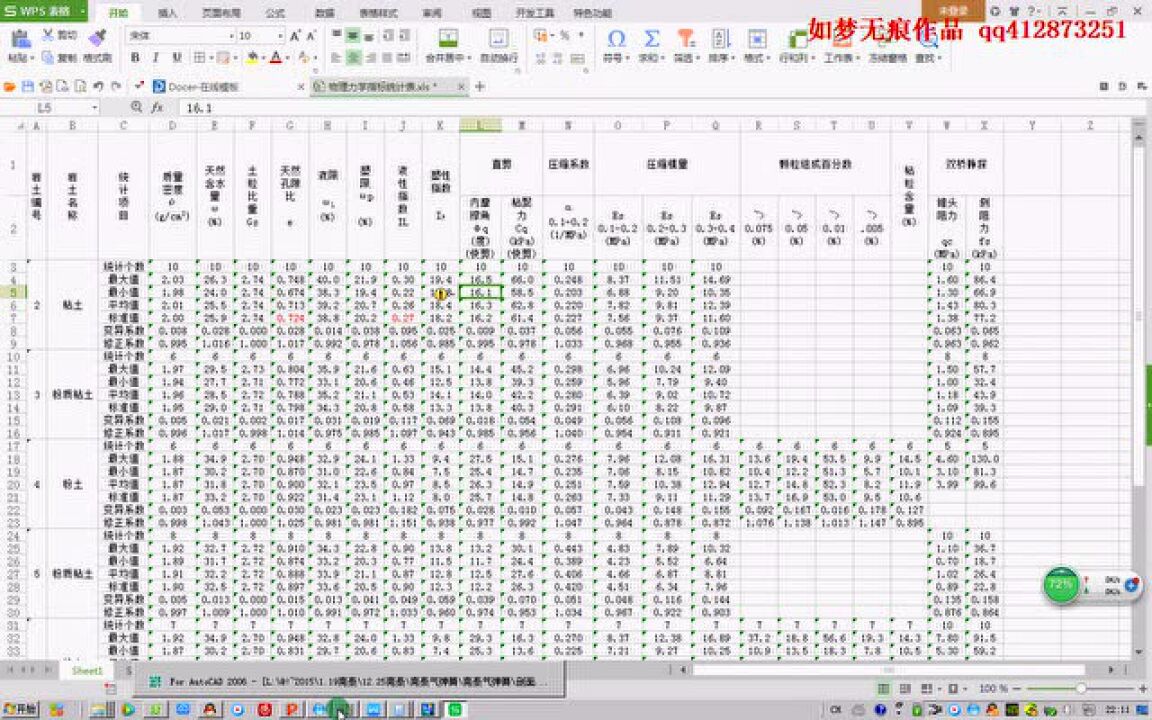
Task: Click the taskbar clock 22:11
Action: pos(1117,710)
